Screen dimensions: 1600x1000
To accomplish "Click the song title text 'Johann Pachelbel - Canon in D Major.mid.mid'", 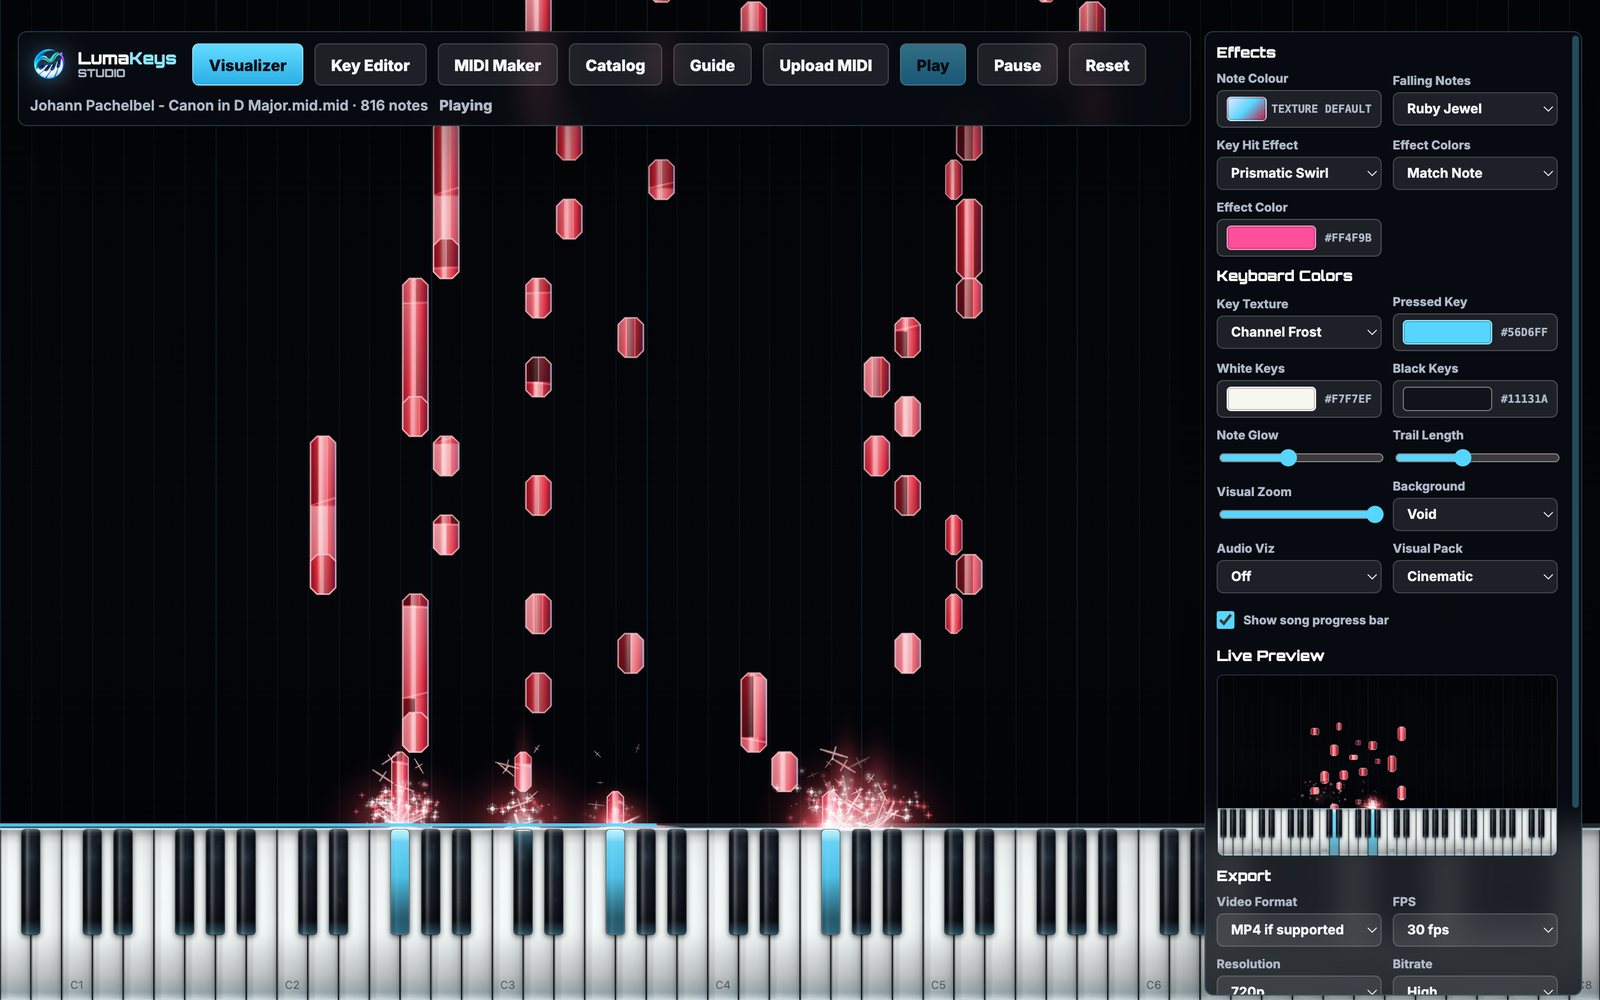I will point(189,105).
